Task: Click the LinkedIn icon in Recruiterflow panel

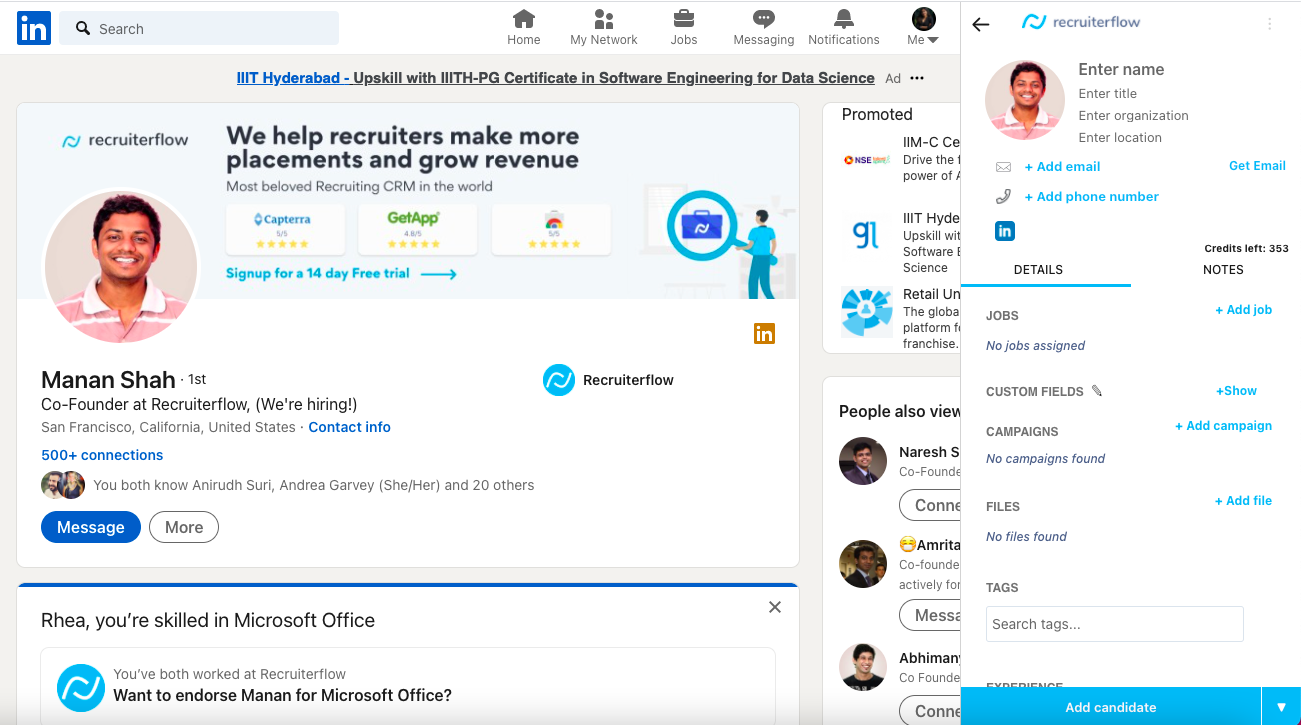Action: coord(1005,231)
